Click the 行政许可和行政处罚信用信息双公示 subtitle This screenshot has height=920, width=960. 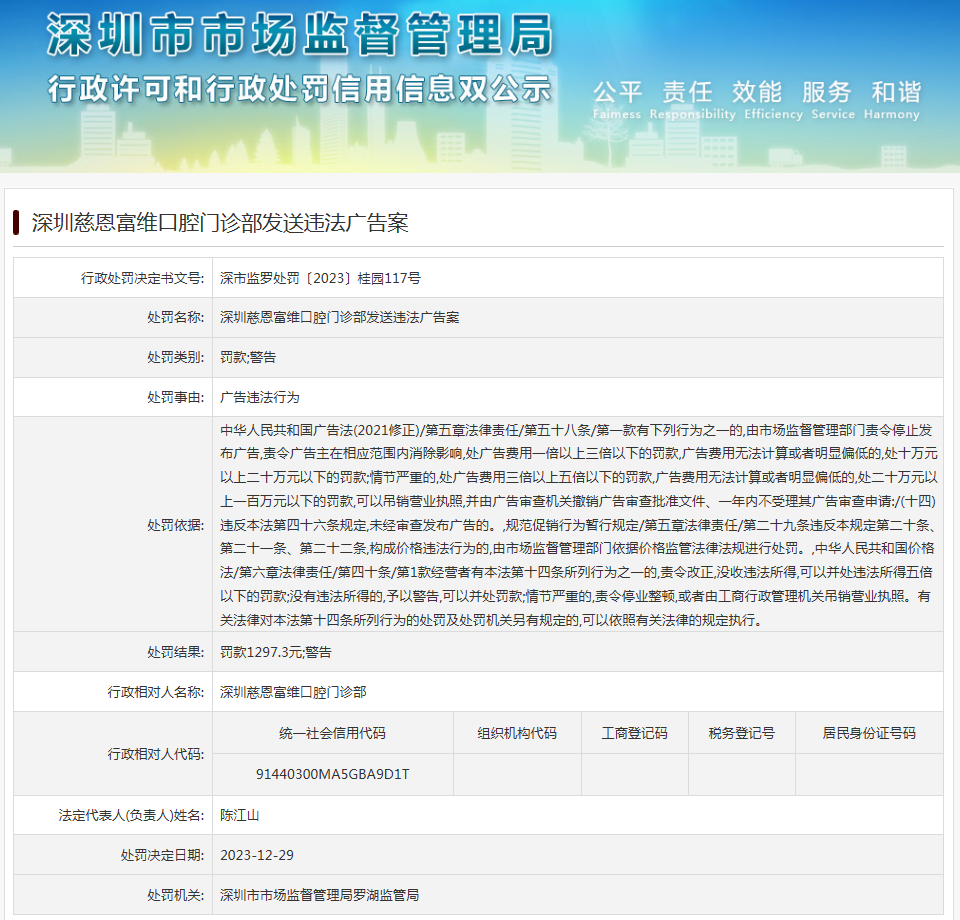click(x=300, y=89)
